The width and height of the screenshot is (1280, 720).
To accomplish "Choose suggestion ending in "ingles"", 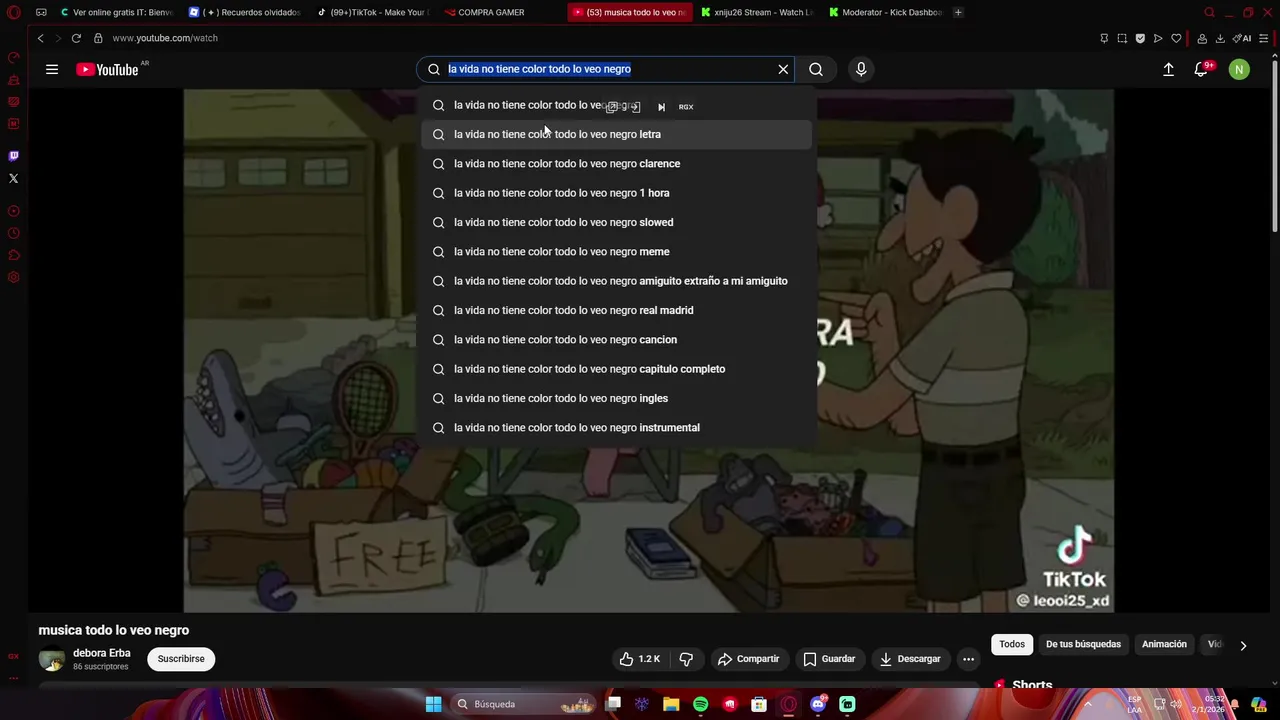I will click(x=616, y=398).
